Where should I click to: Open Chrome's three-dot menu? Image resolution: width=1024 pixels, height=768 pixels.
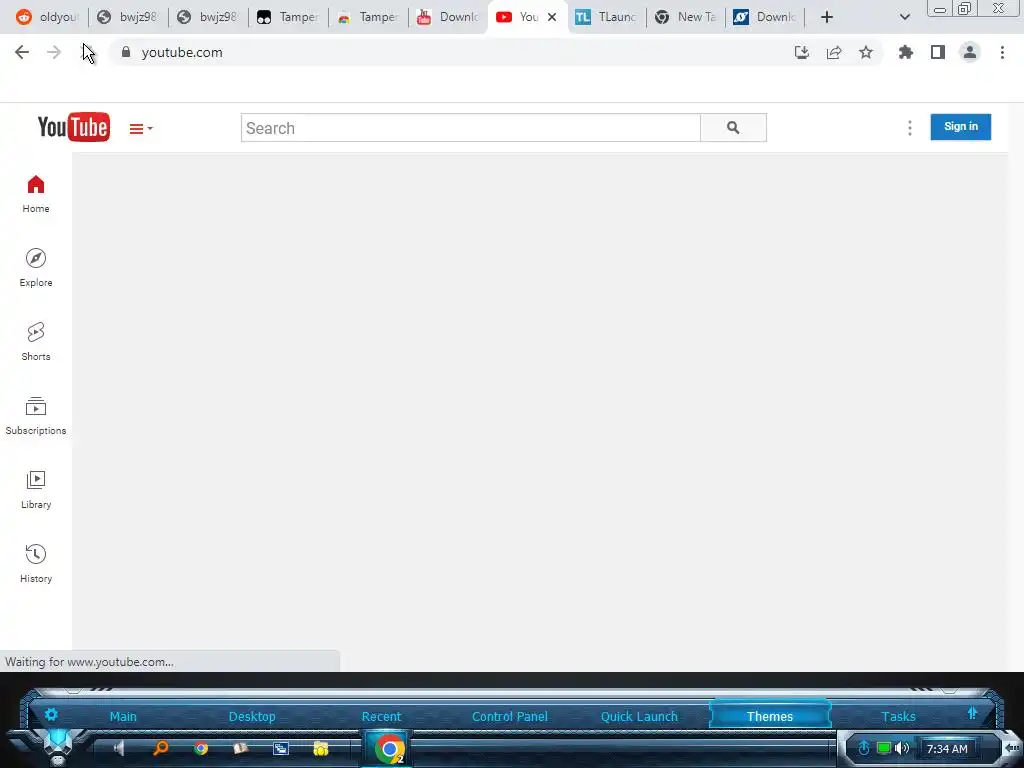[x=1002, y=52]
